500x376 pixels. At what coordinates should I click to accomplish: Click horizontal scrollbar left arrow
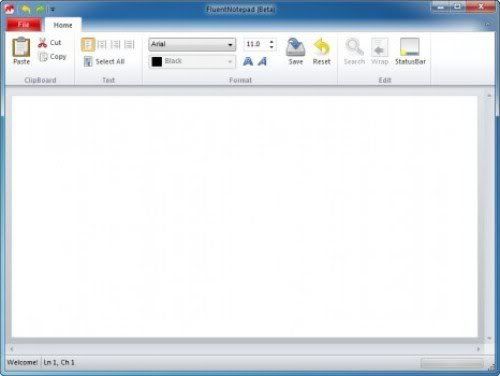[x=12, y=349]
